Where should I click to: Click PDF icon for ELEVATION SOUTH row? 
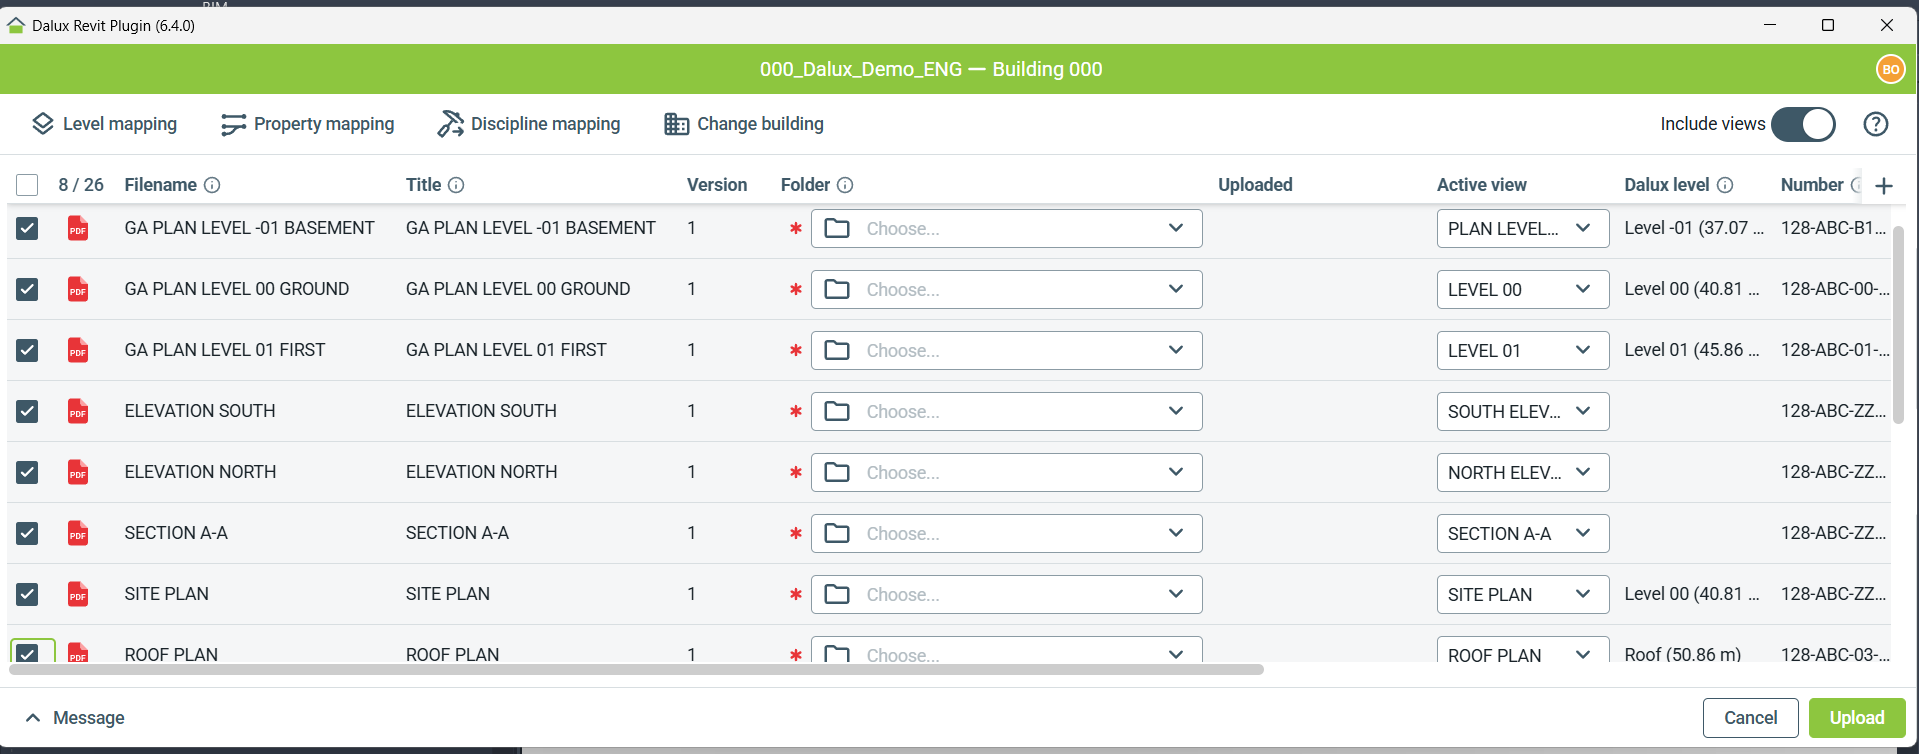78,411
